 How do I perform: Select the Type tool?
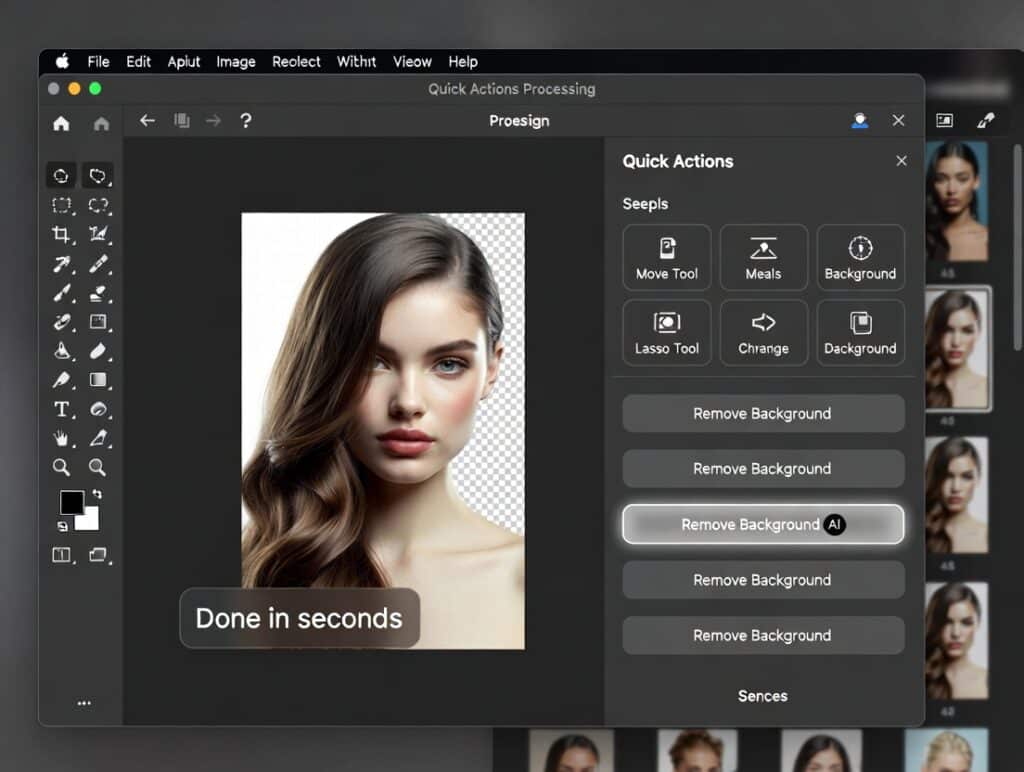[61, 409]
